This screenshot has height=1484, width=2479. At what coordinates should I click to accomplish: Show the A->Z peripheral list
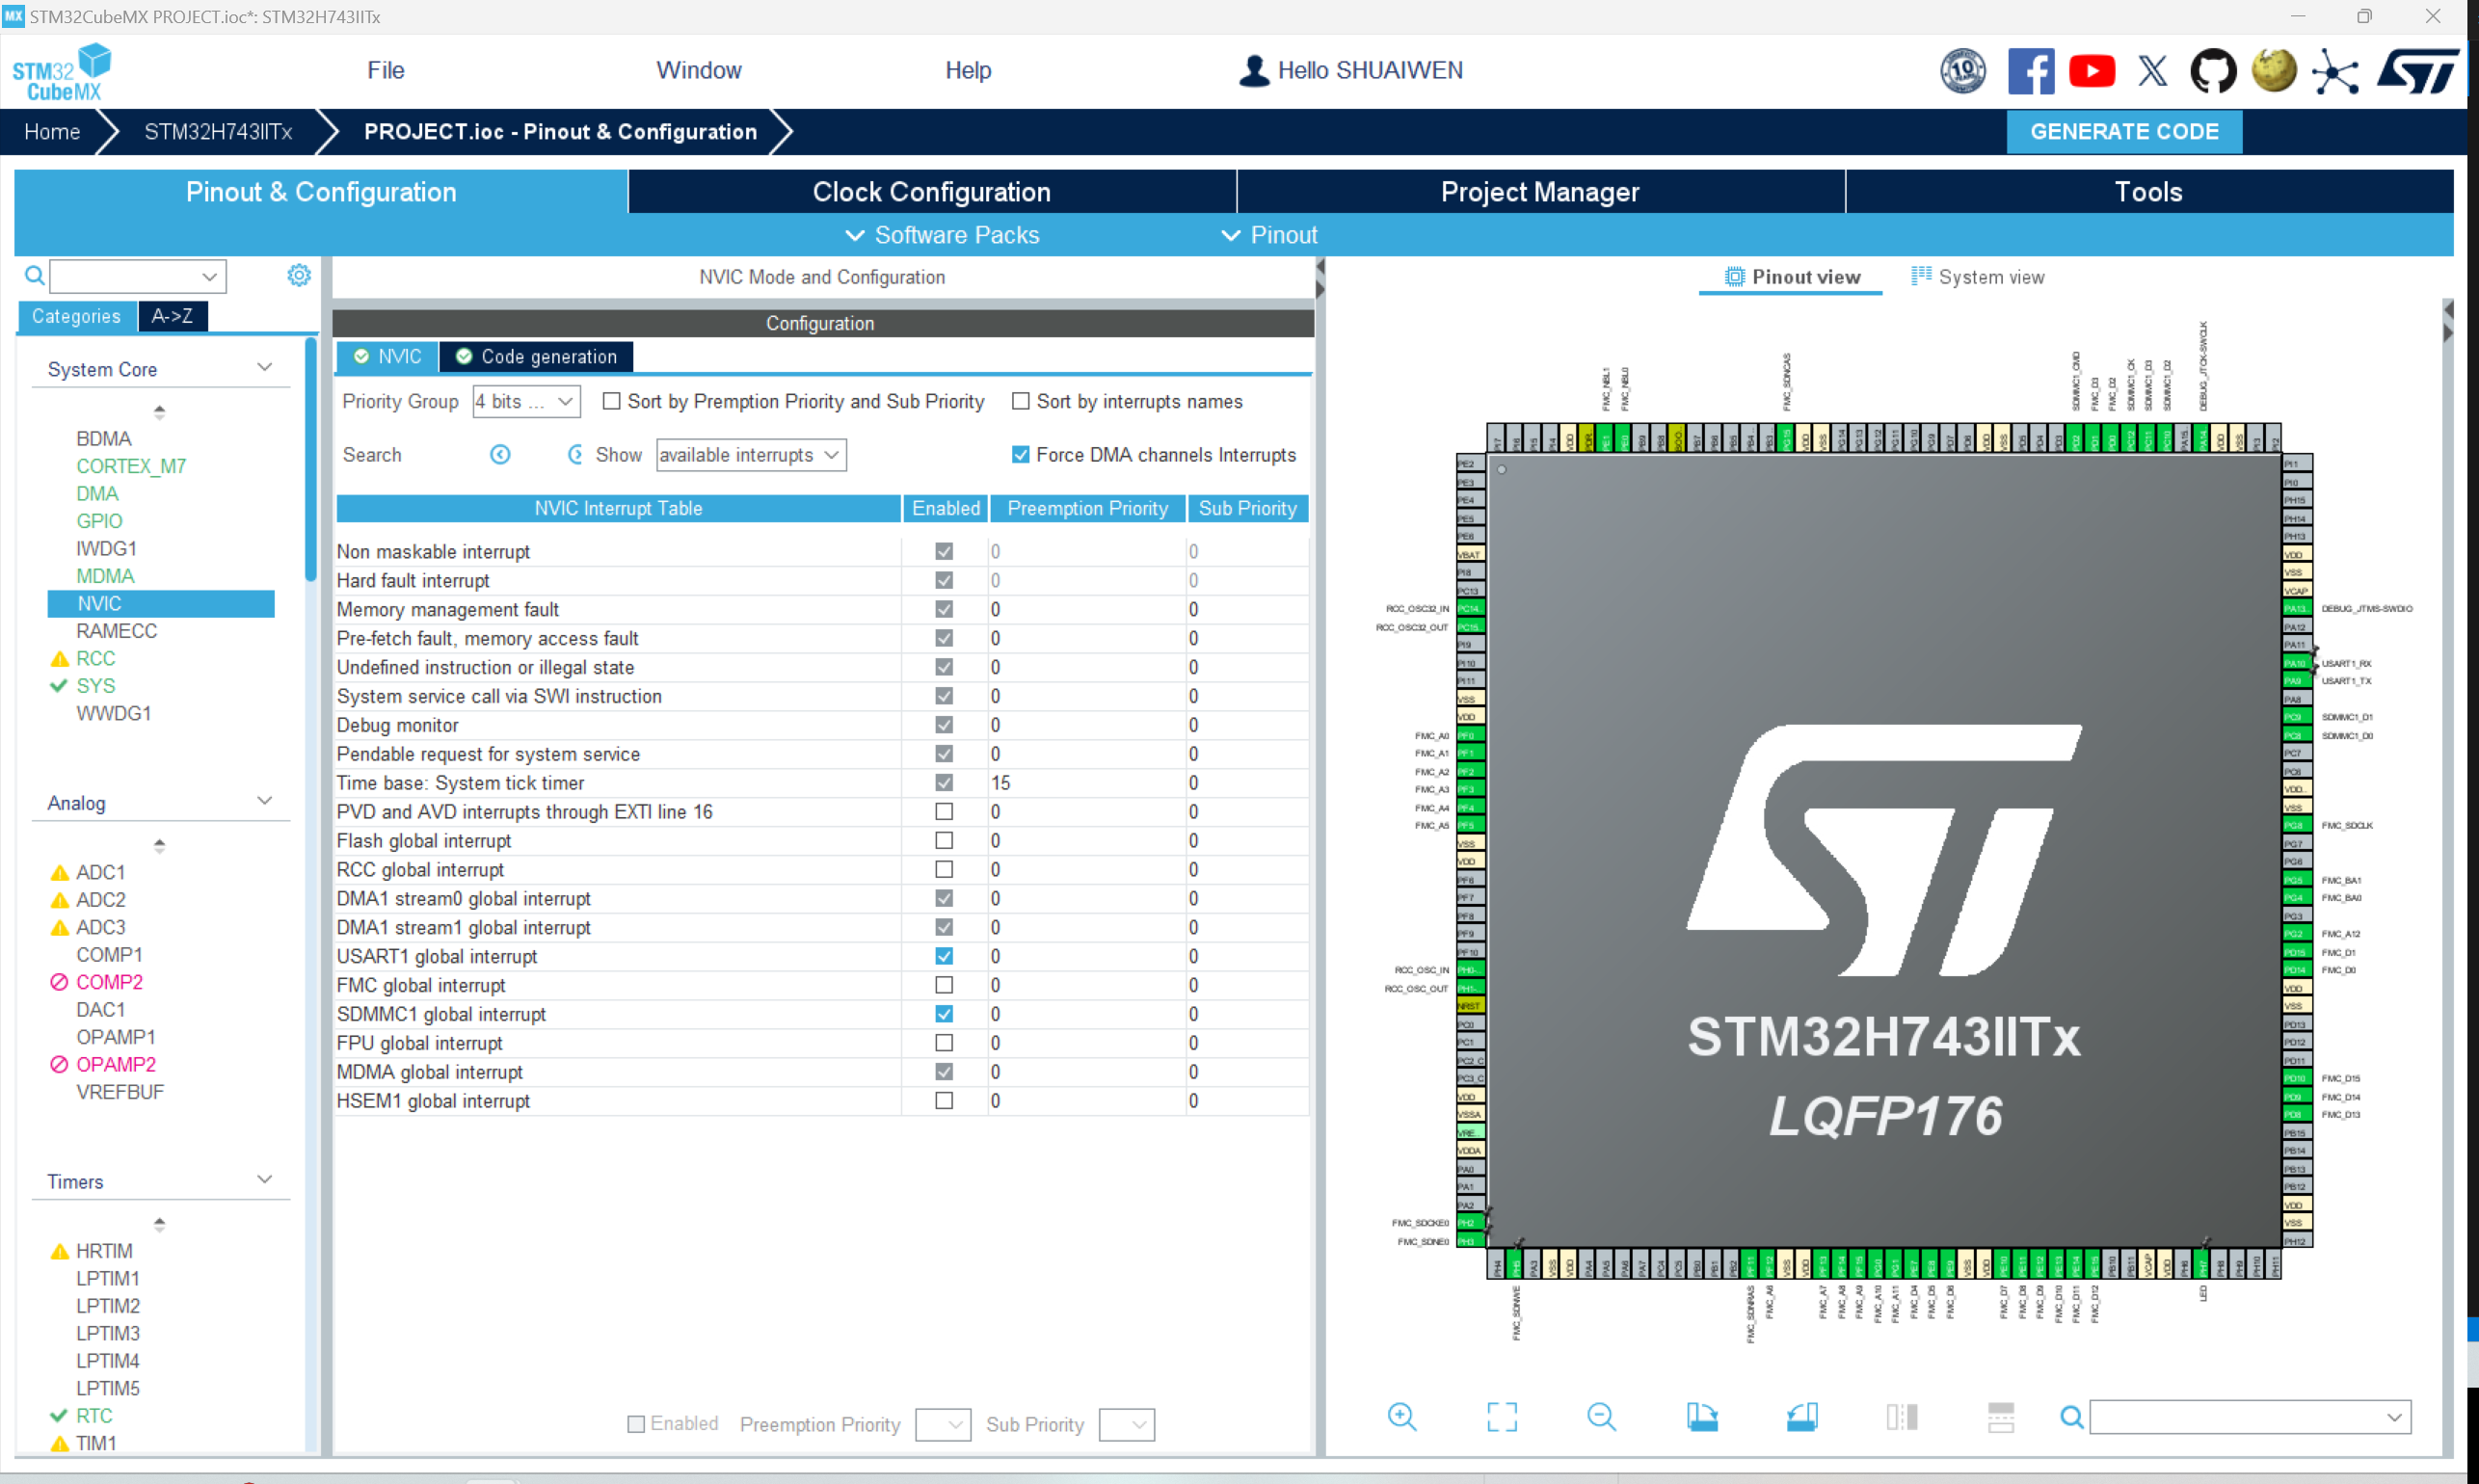coord(172,316)
